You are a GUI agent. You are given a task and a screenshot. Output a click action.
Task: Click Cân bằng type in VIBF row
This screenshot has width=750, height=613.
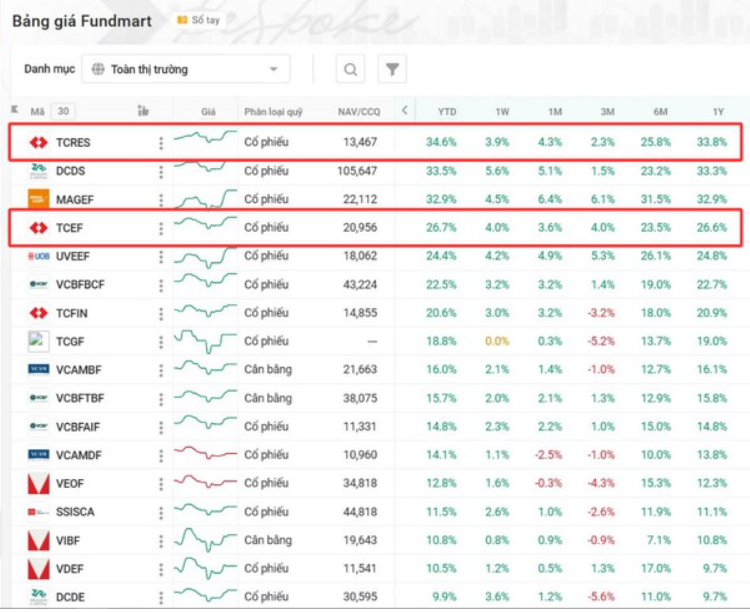point(268,540)
